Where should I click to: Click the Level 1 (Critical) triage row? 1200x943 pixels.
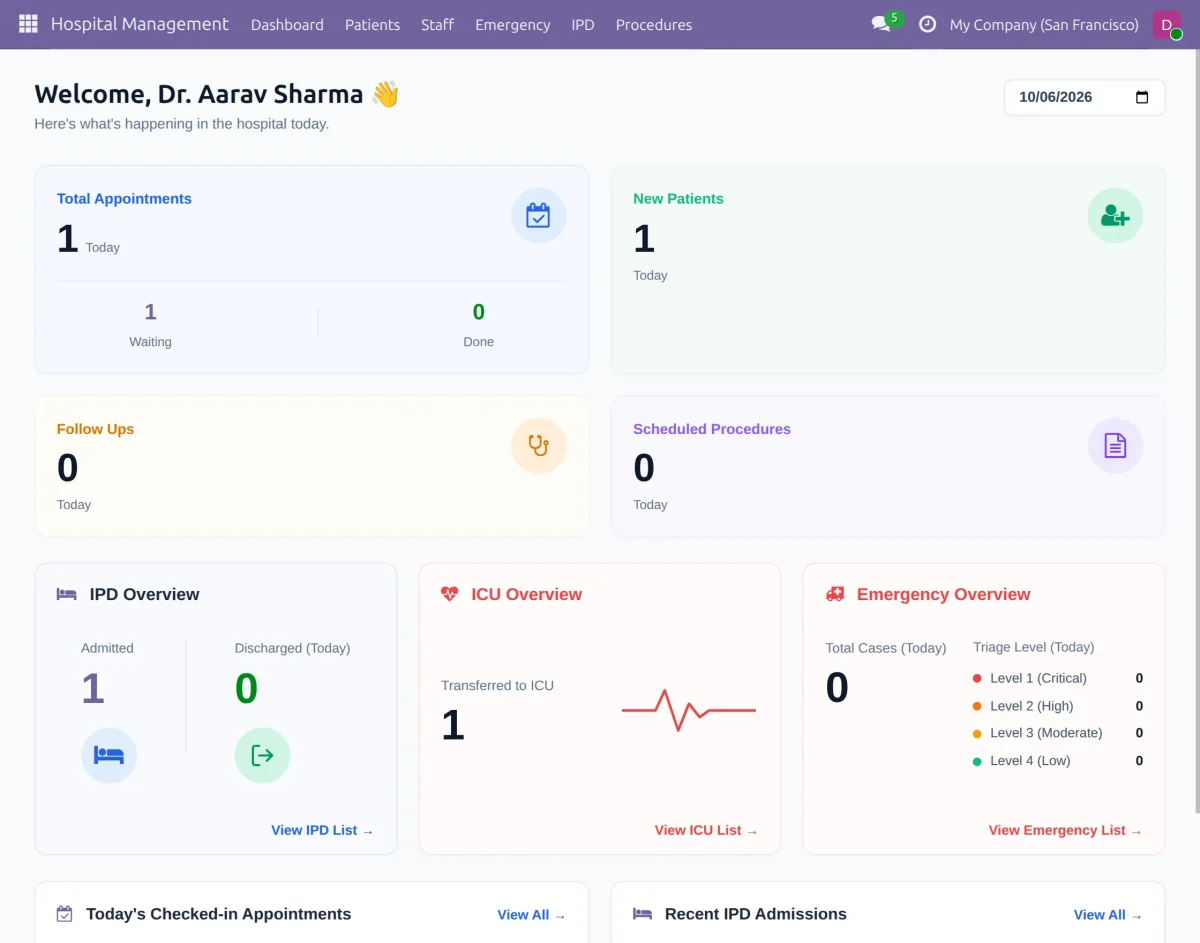(1057, 678)
